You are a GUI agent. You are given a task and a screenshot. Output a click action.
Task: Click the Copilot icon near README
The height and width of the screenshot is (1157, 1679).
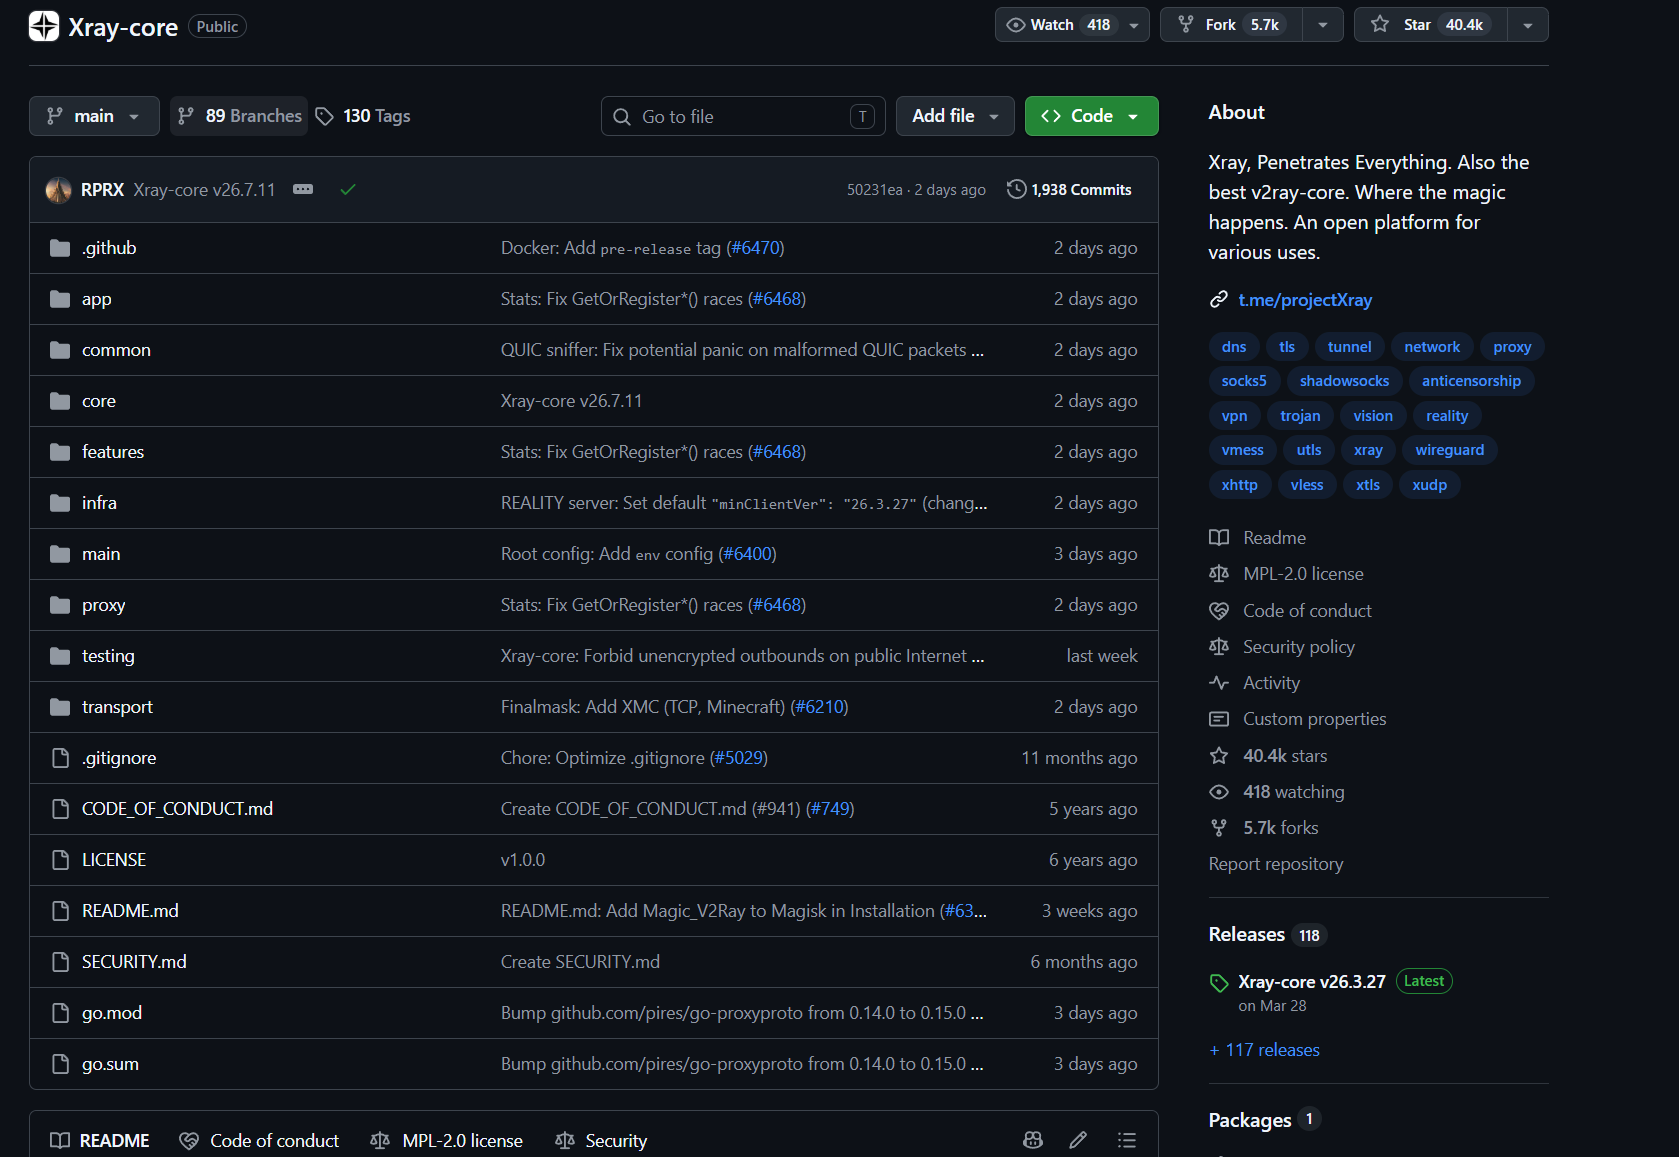tap(1033, 1140)
